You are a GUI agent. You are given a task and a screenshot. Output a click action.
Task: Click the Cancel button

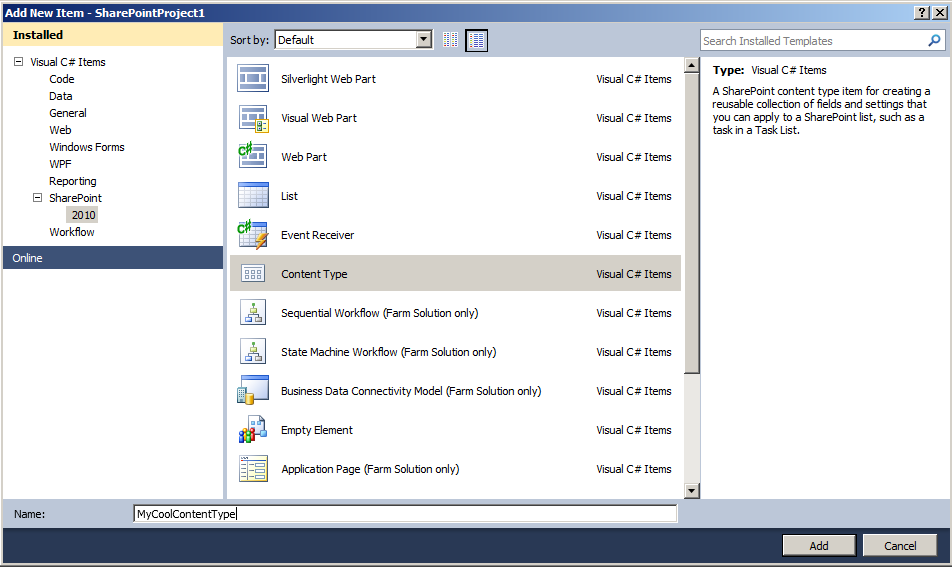pos(900,545)
